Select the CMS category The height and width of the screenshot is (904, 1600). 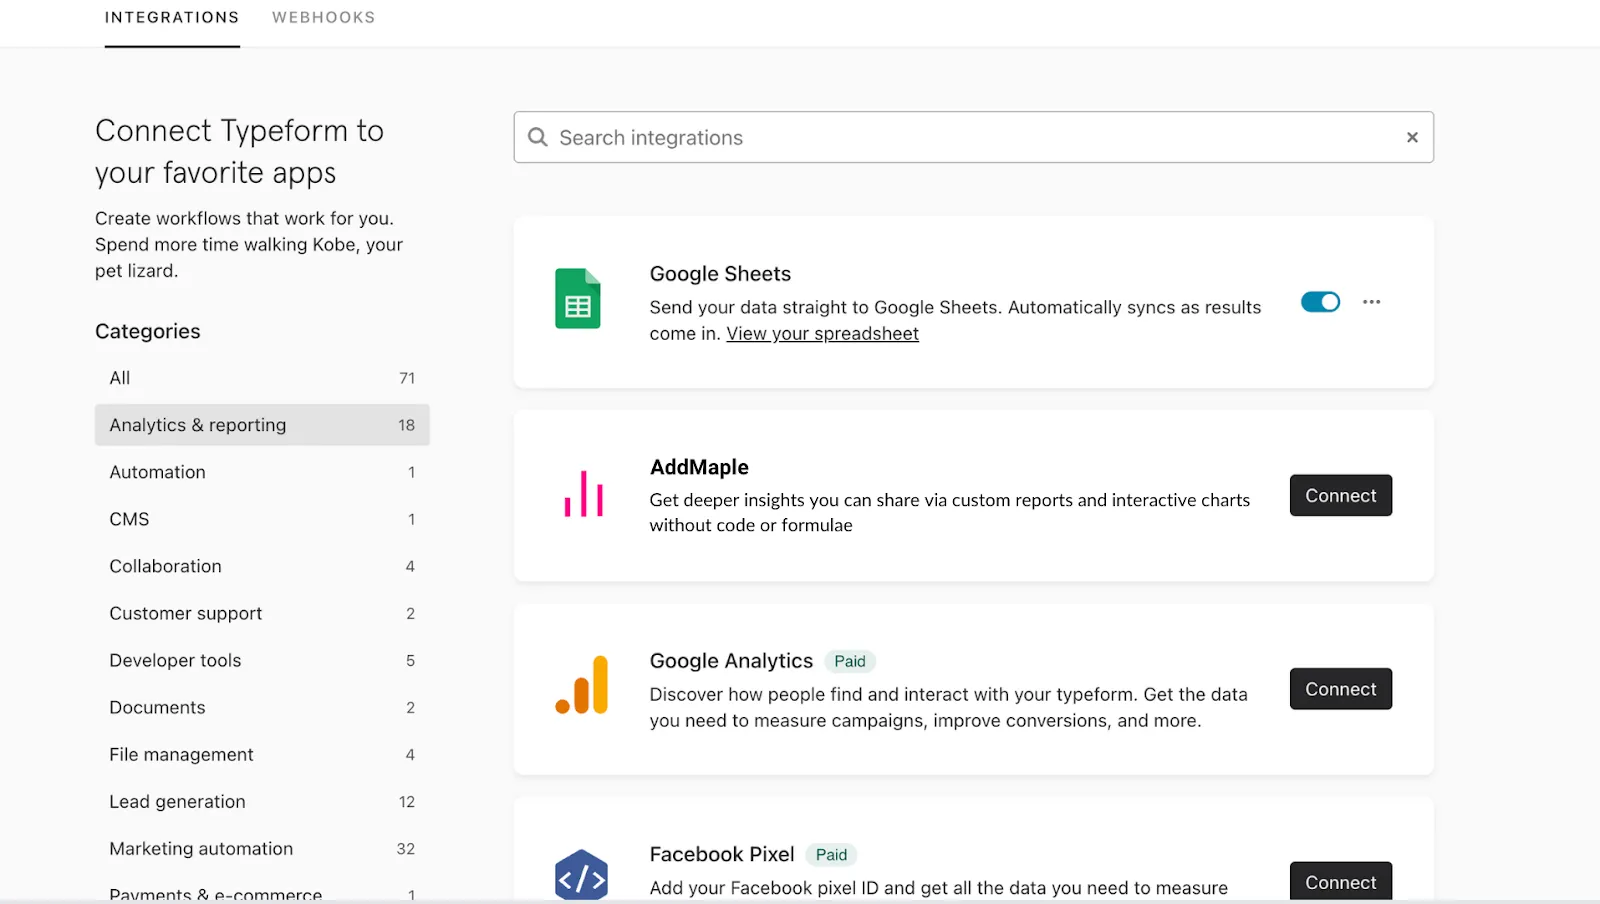click(262, 519)
